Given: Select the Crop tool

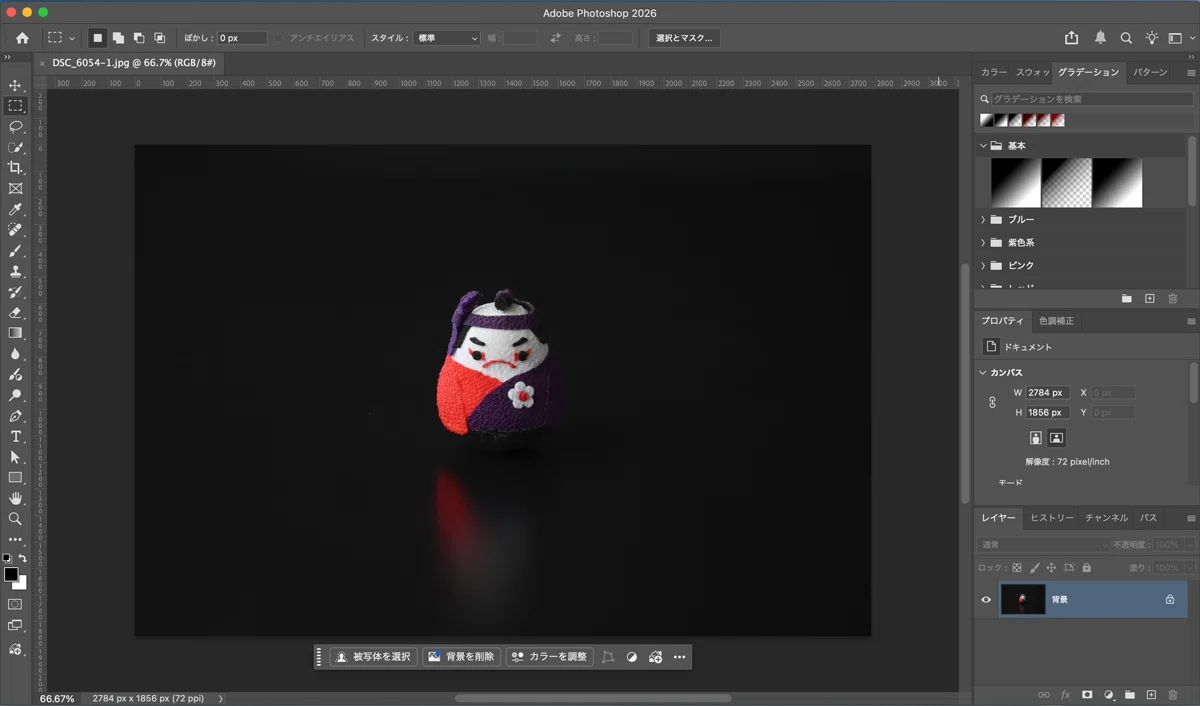Looking at the screenshot, I should pos(15,168).
